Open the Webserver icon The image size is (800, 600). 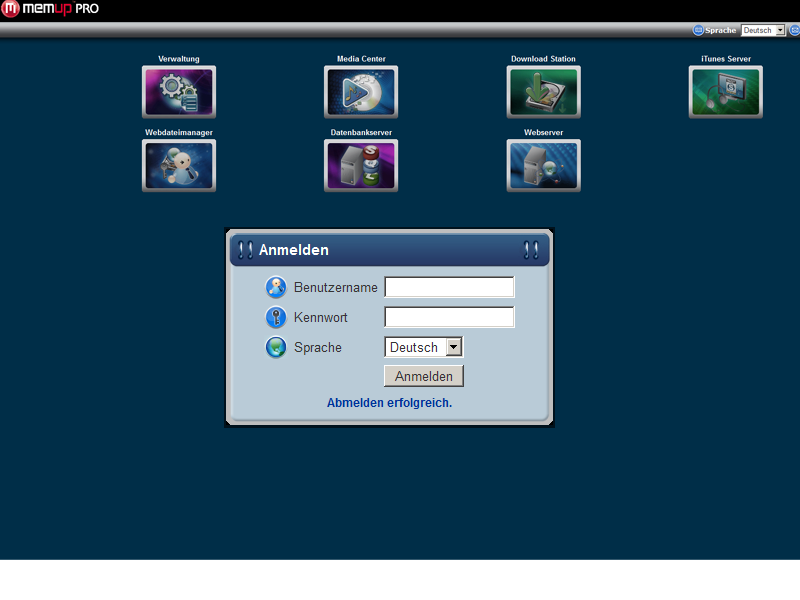tap(543, 165)
